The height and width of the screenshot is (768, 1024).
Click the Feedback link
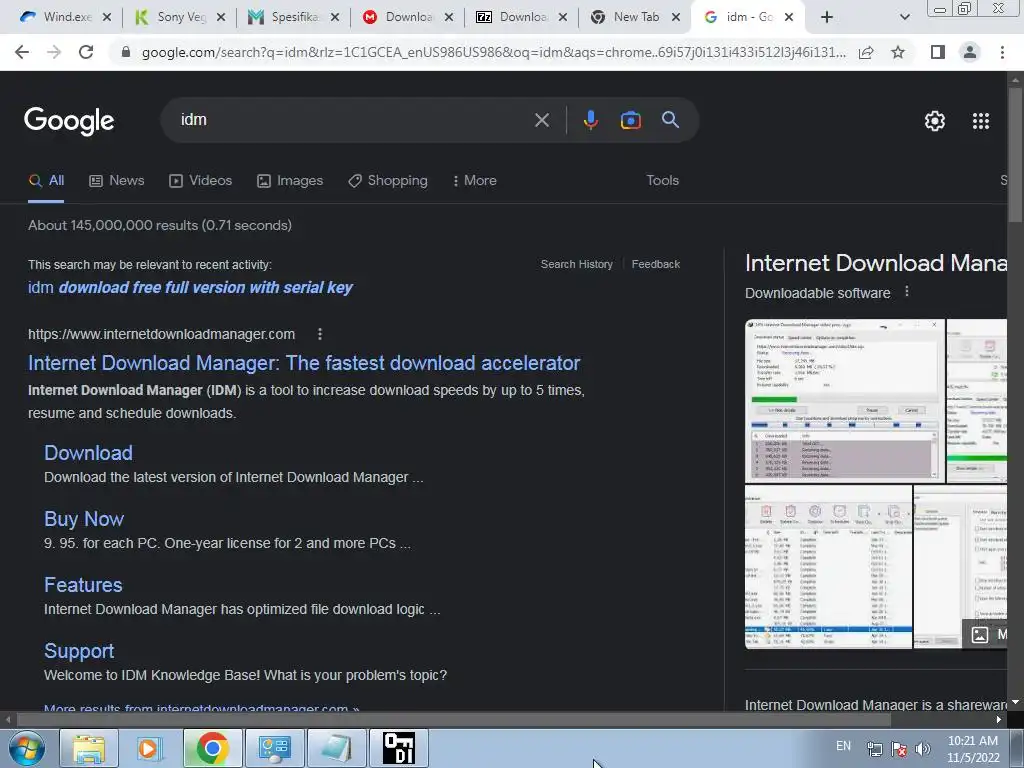[656, 264]
